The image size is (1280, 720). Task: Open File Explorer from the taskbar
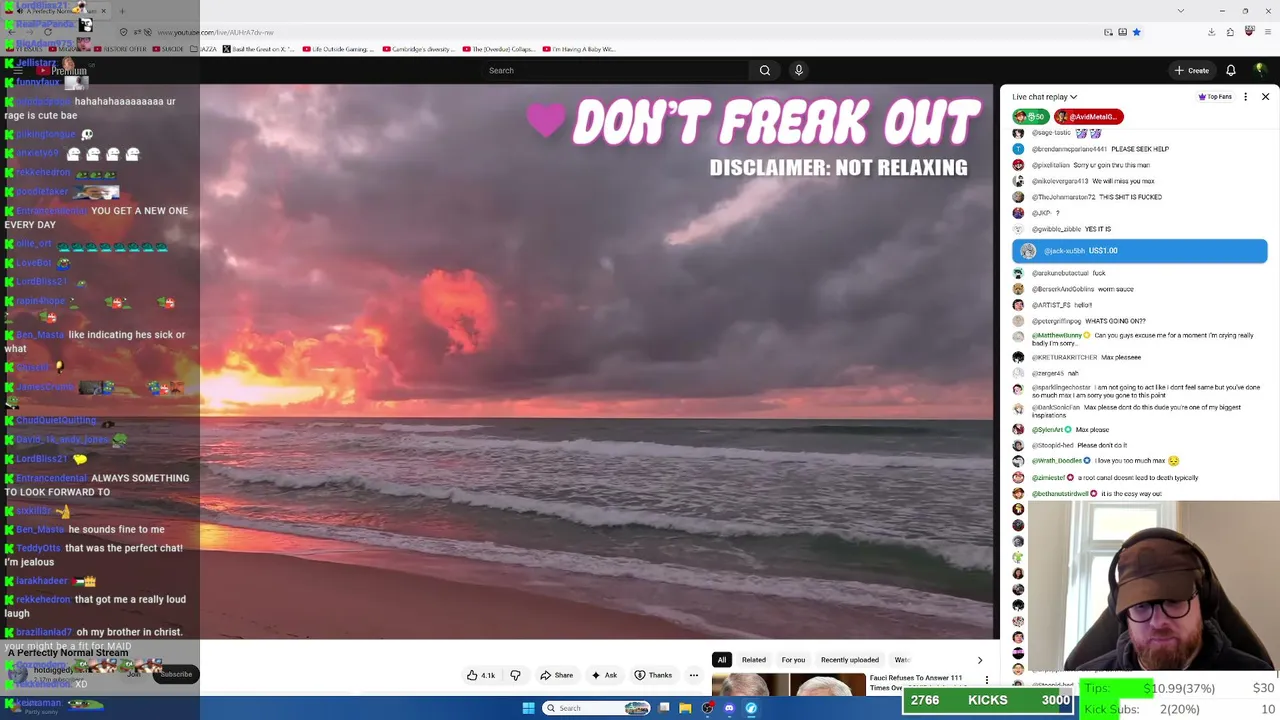tap(685, 708)
